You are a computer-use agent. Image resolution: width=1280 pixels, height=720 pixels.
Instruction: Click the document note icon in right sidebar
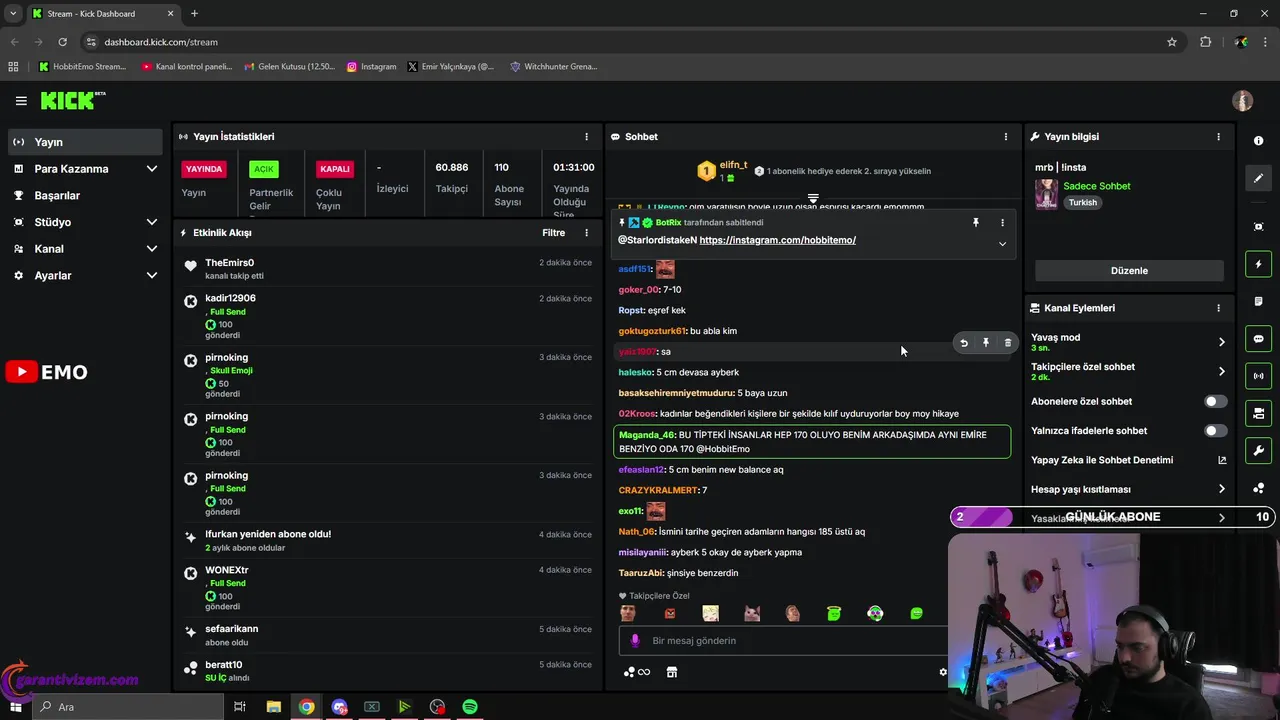point(1258,301)
